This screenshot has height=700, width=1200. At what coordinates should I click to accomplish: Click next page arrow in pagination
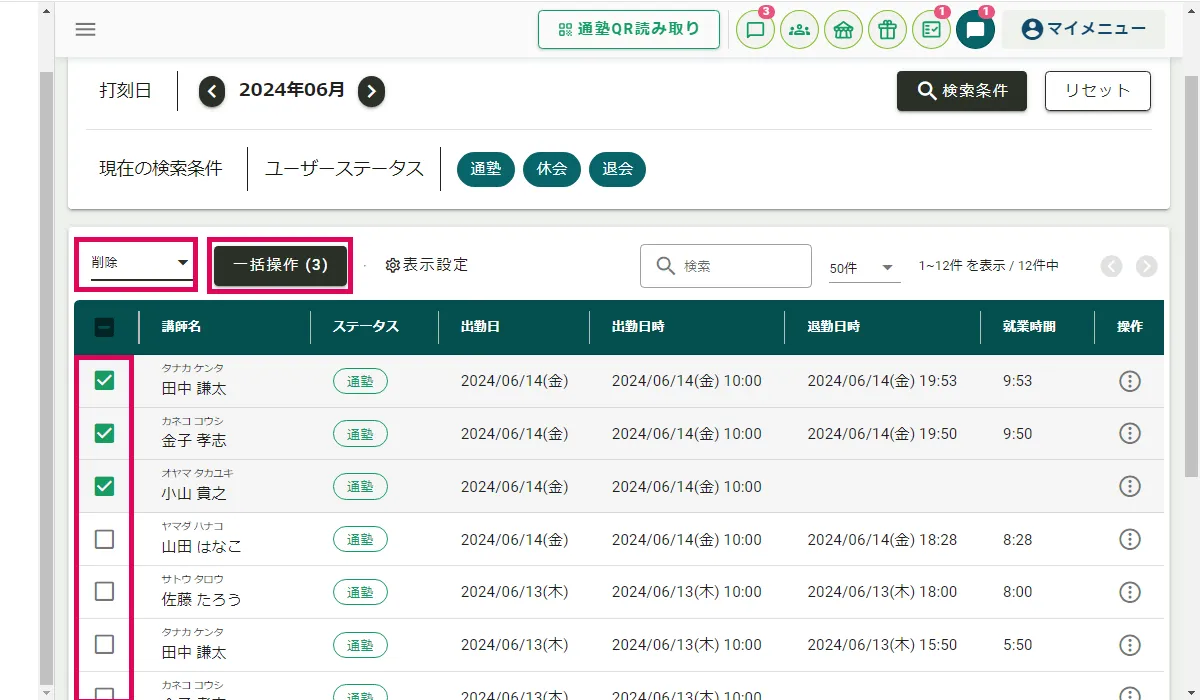(1146, 266)
